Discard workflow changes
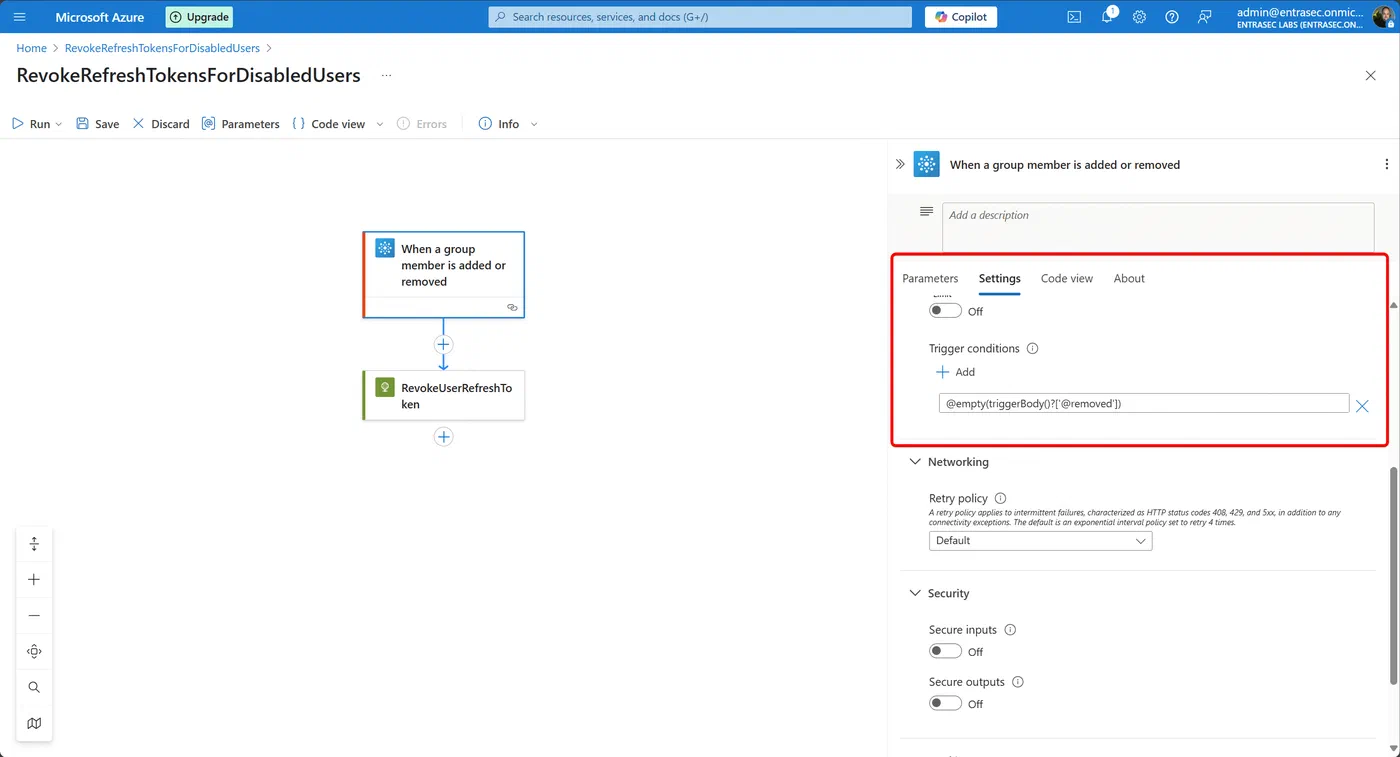This screenshot has width=1400, height=757. 161,124
